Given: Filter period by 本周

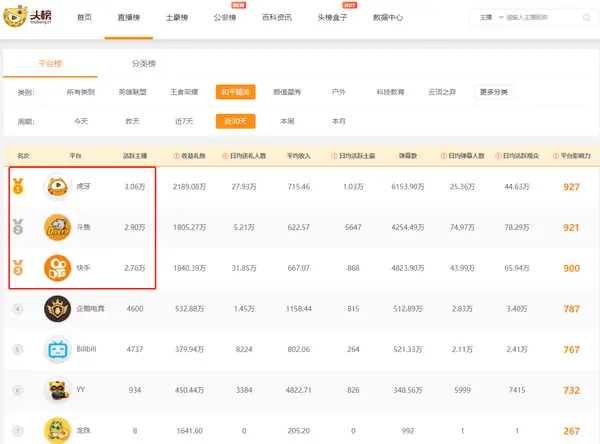Looking at the screenshot, I should pos(287,121).
